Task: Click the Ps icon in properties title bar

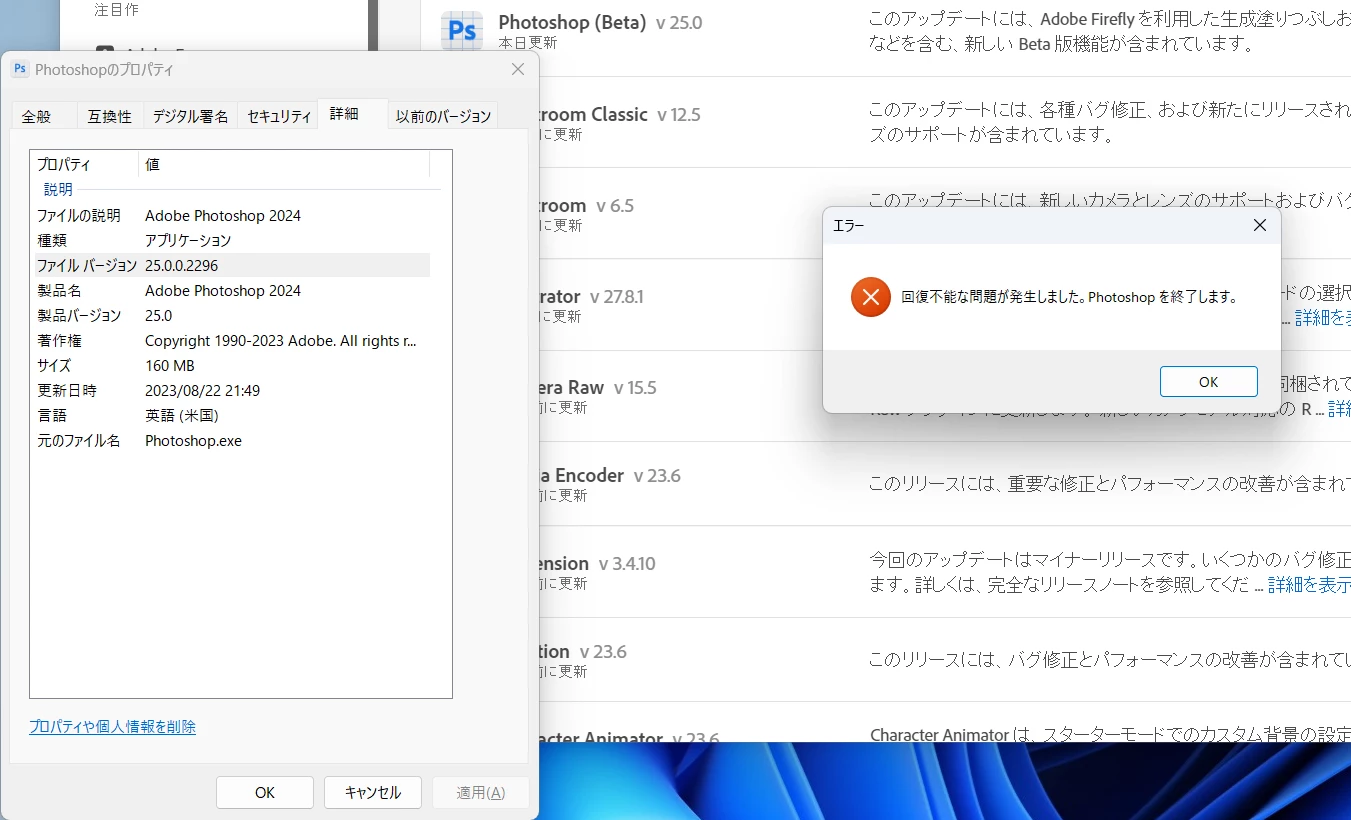Action: (x=20, y=69)
